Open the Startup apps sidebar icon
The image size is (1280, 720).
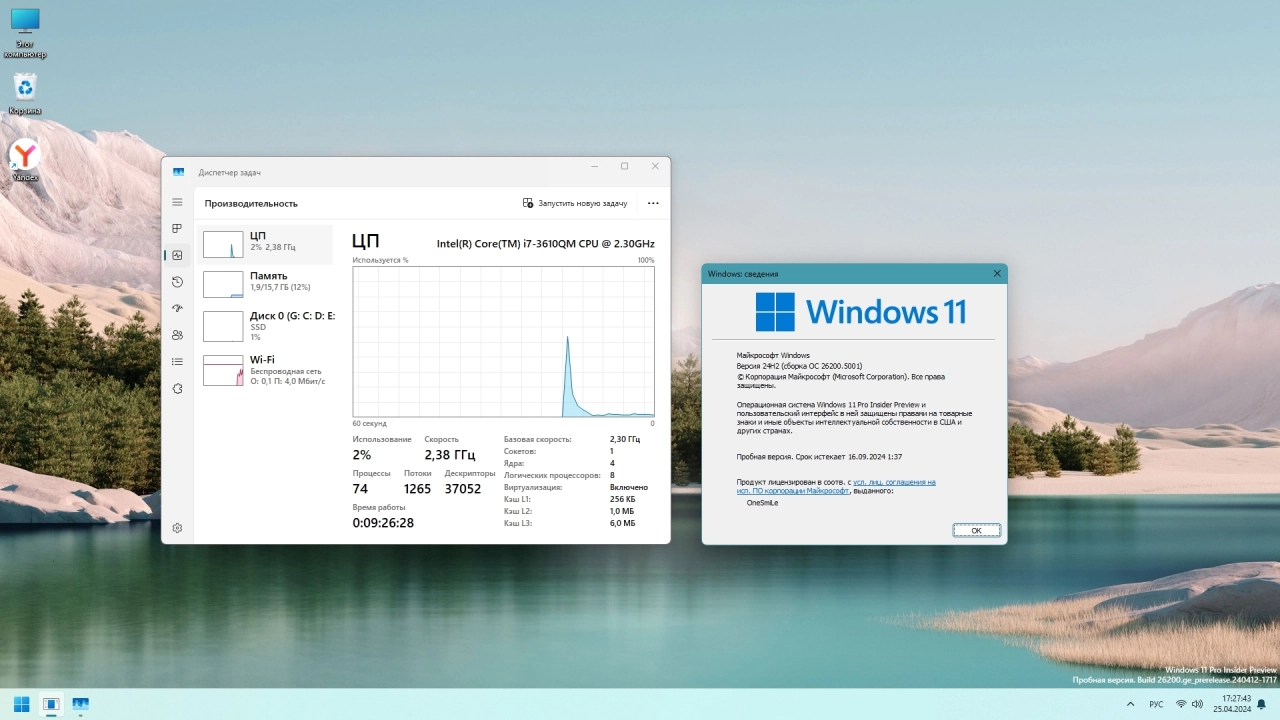pyautogui.click(x=177, y=308)
